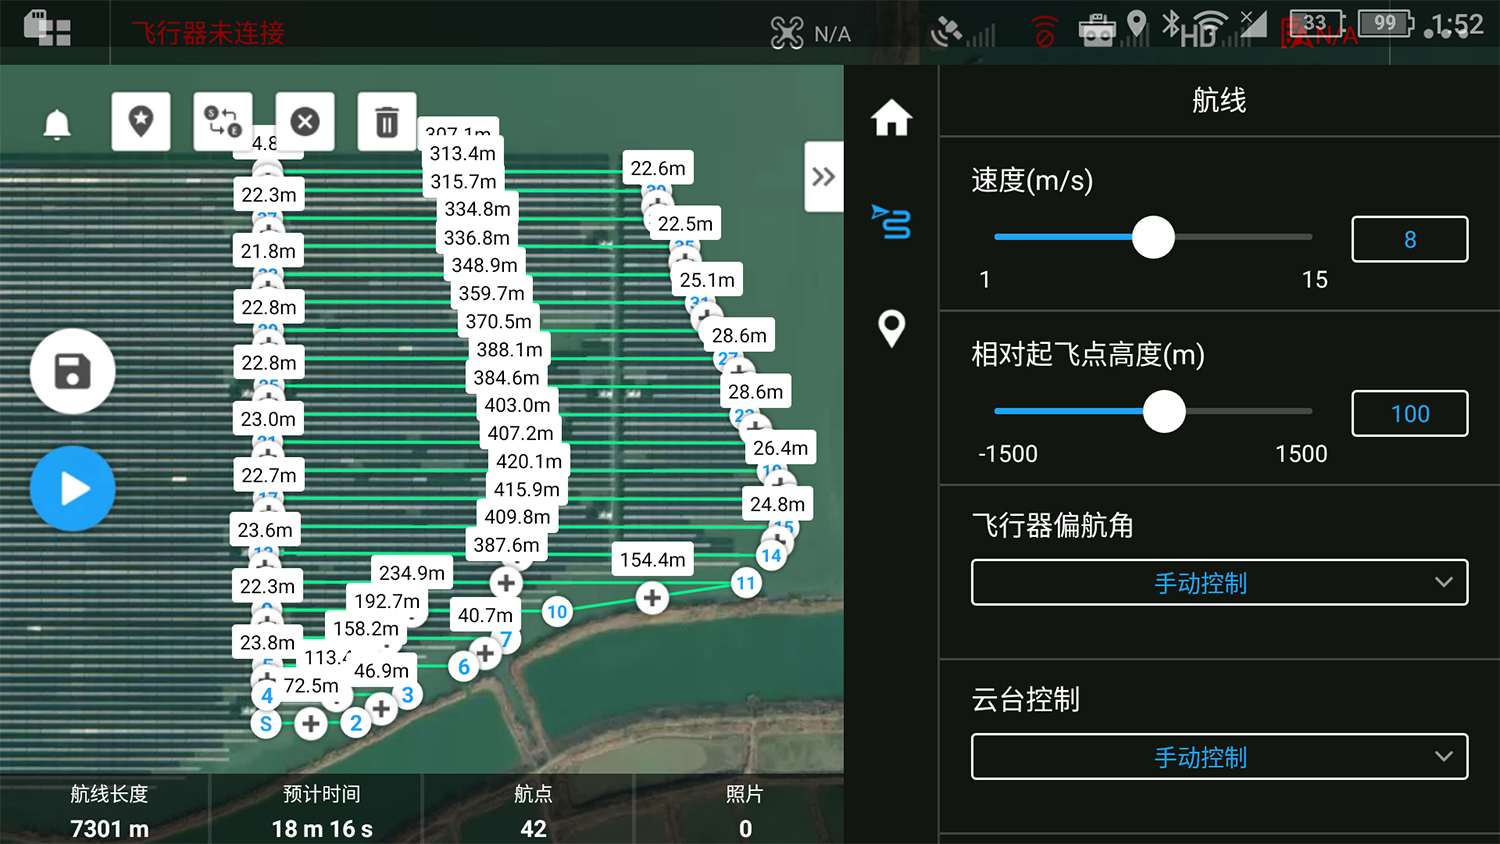The height and width of the screenshot is (844, 1500).
Task: Open the 云台控制 manual control dropdown
Action: pos(1219,757)
